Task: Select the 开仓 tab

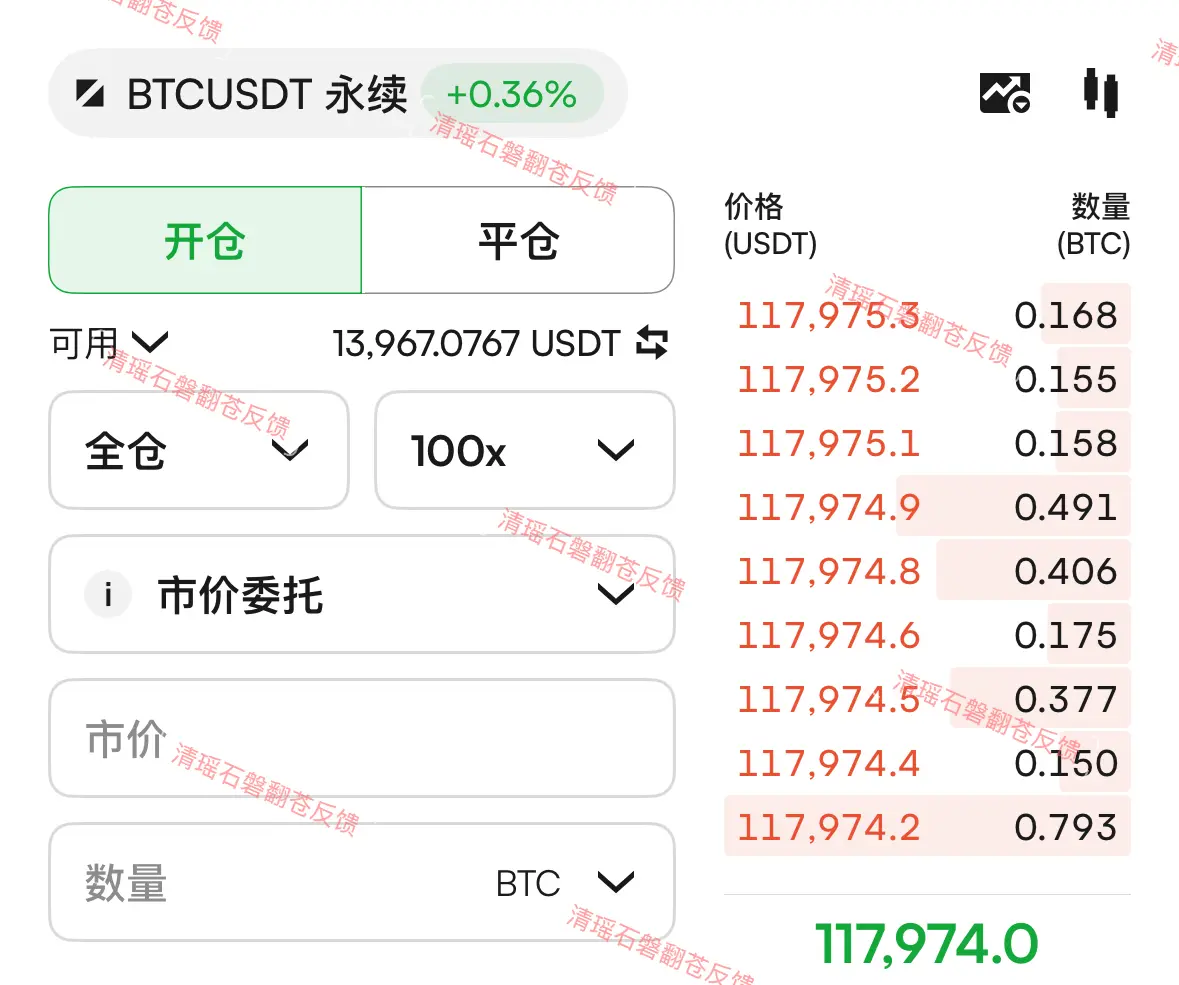Action: [205, 241]
